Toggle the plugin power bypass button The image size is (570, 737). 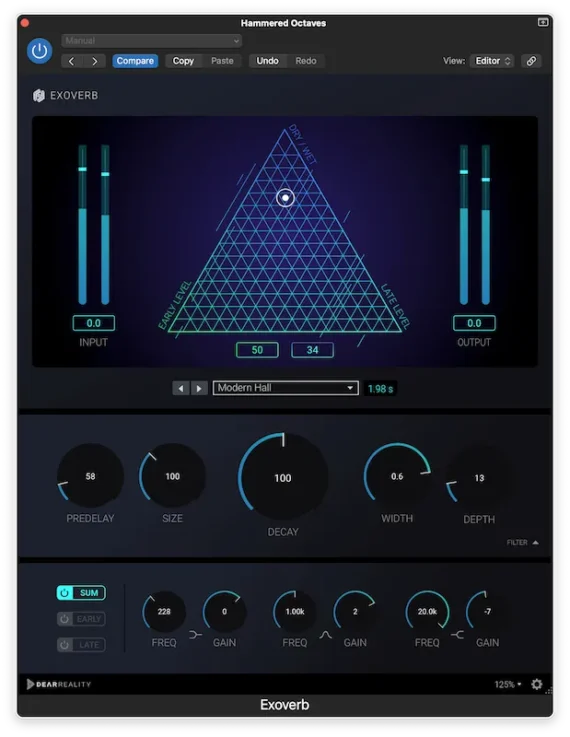tap(39, 51)
